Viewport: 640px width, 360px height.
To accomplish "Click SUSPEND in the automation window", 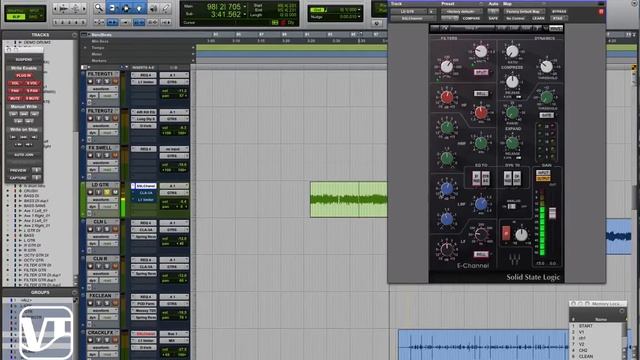I will (24, 60).
